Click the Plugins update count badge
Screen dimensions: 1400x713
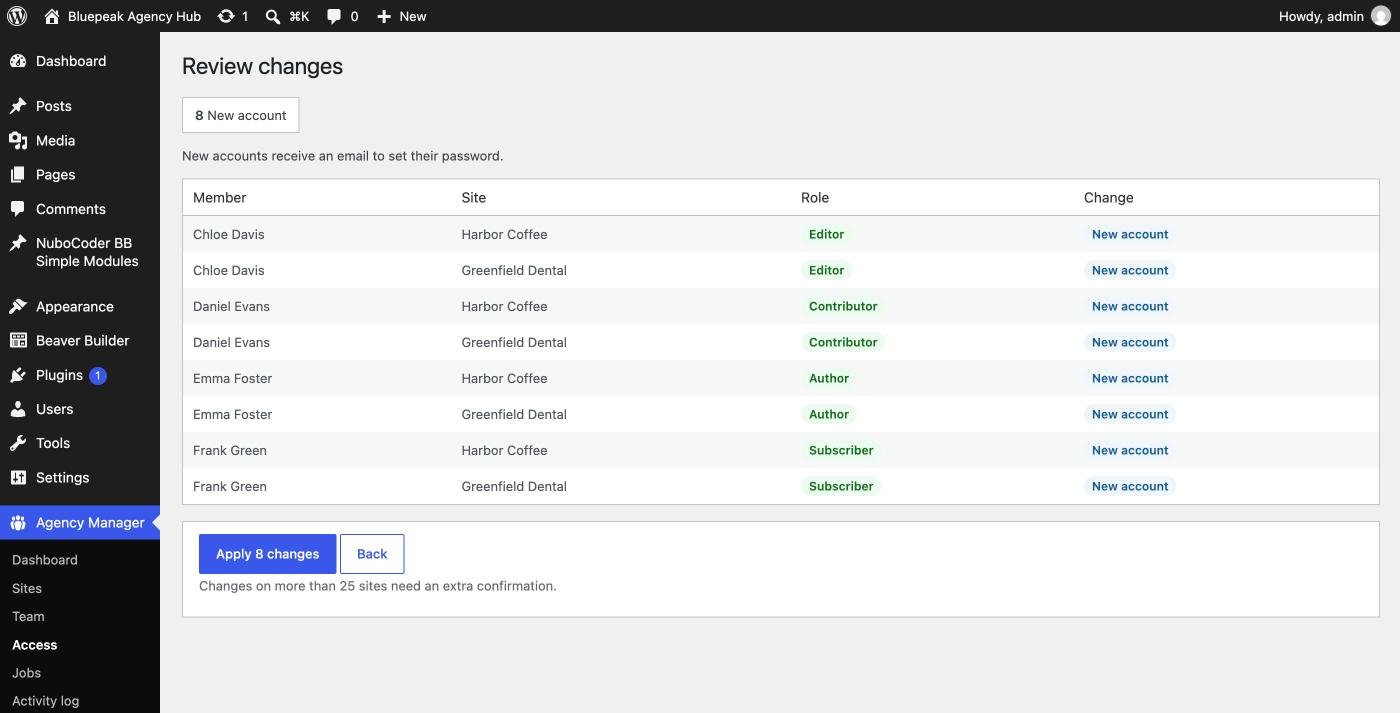pyautogui.click(x=98, y=376)
